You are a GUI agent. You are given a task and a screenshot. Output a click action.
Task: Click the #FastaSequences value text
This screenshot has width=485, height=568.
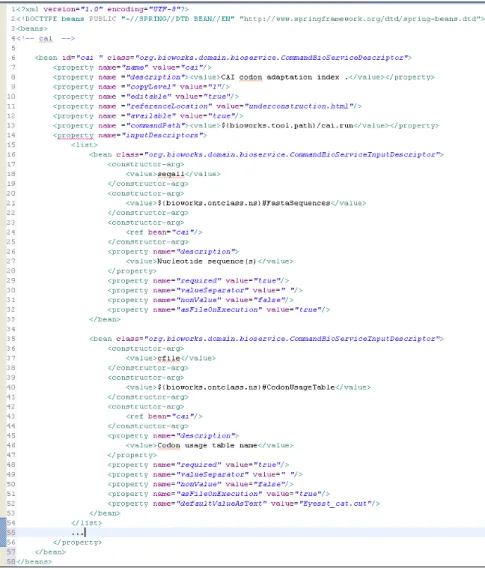[x=296, y=203]
